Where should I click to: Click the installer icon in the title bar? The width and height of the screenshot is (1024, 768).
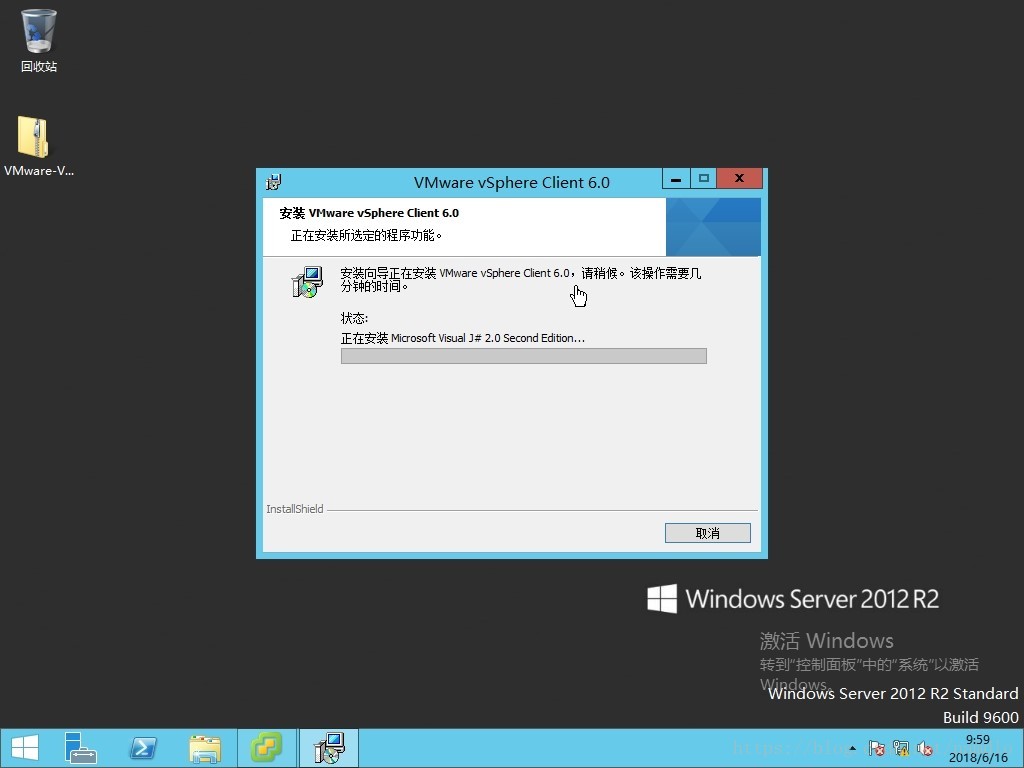274,182
